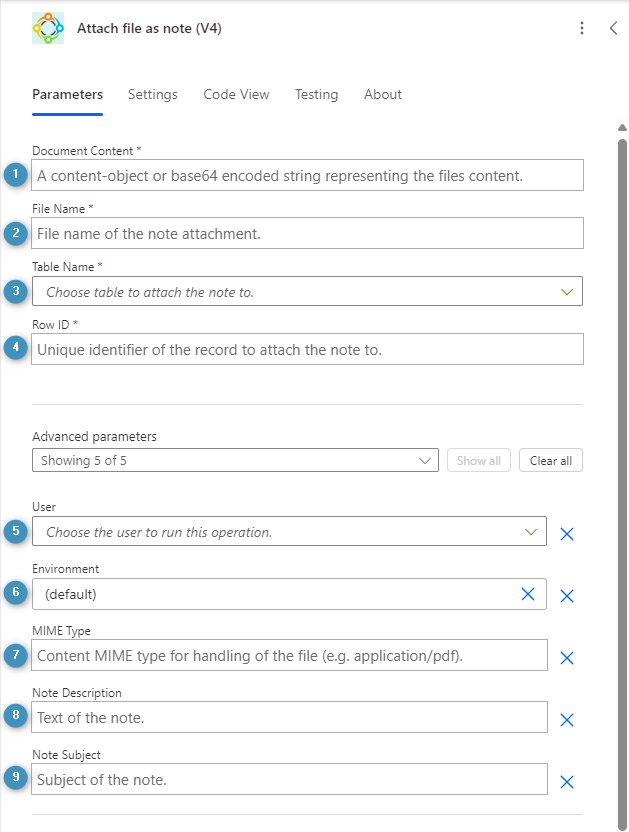Click the Clear all button
The width and height of the screenshot is (629, 832).
[x=551, y=461]
